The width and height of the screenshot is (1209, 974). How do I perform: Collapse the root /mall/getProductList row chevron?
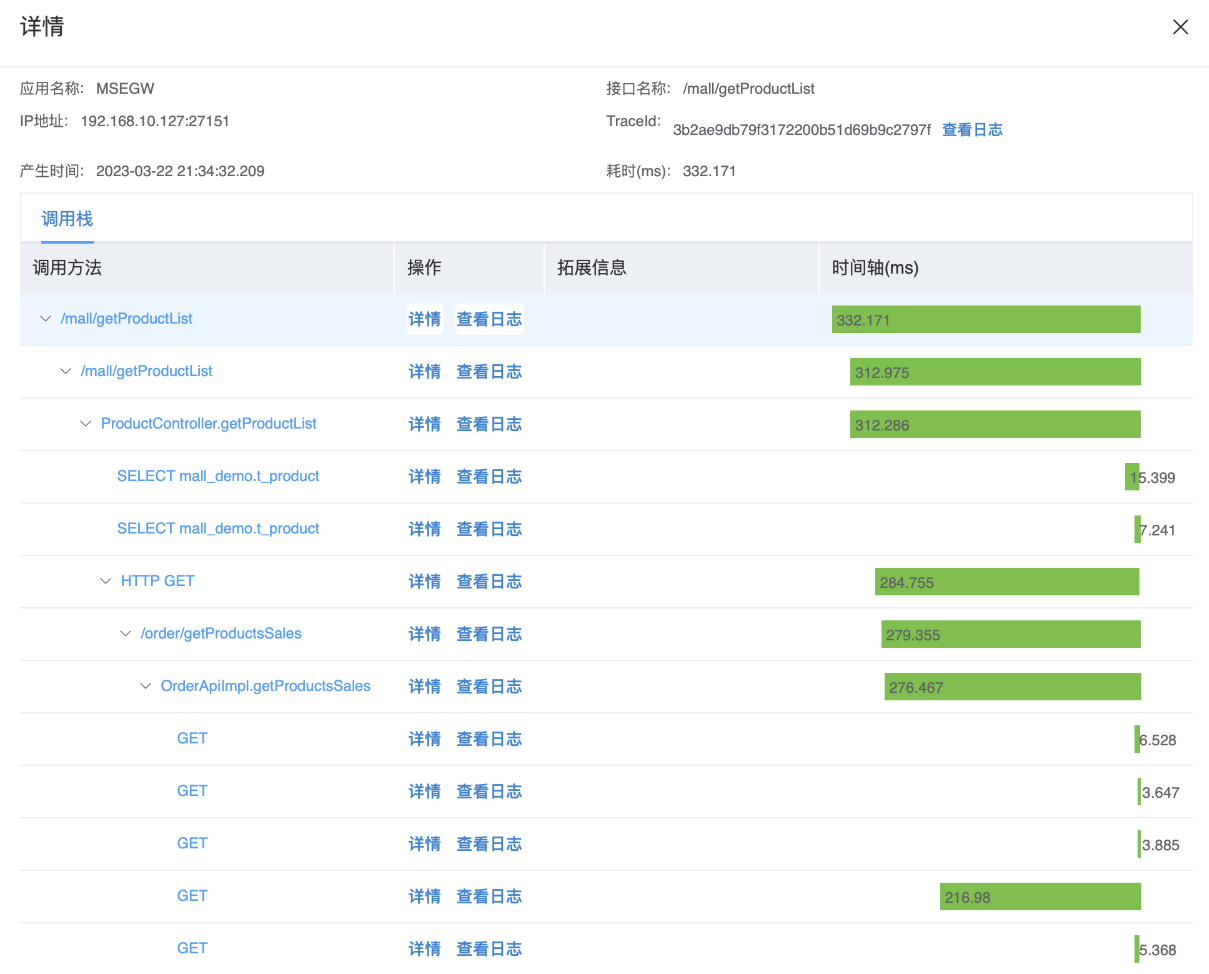point(45,319)
